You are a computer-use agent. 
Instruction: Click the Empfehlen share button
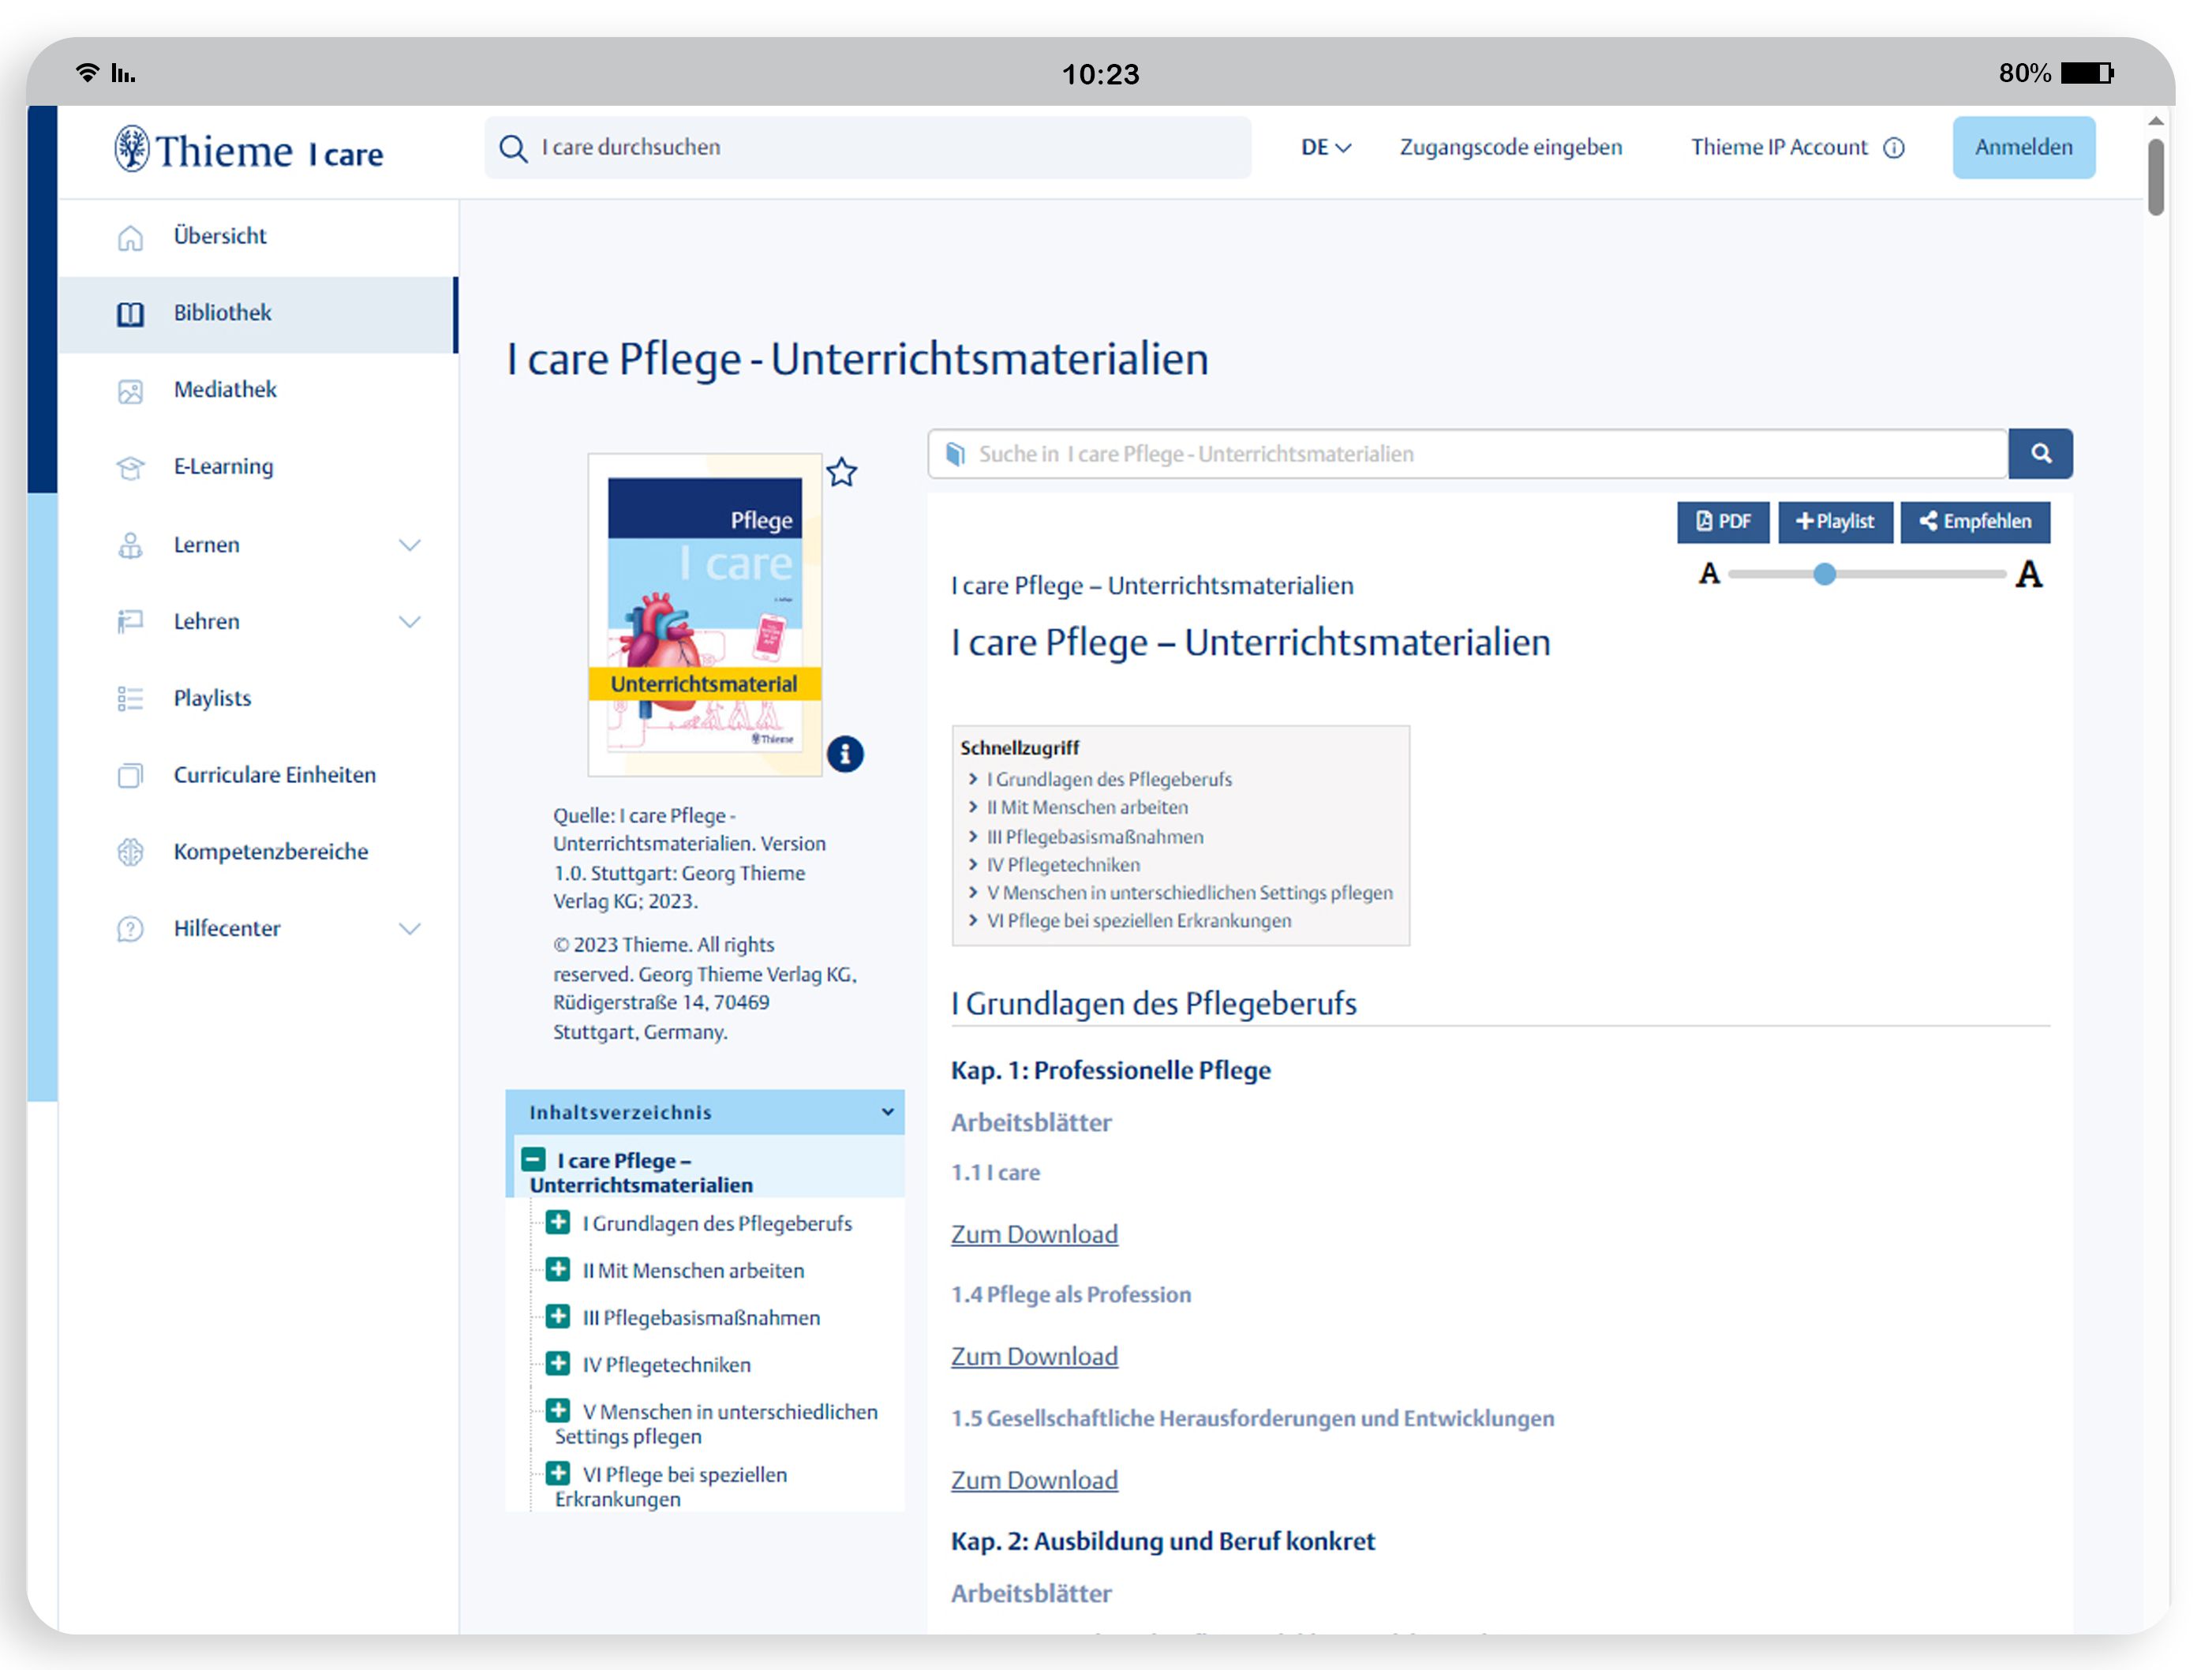click(1975, 522)
